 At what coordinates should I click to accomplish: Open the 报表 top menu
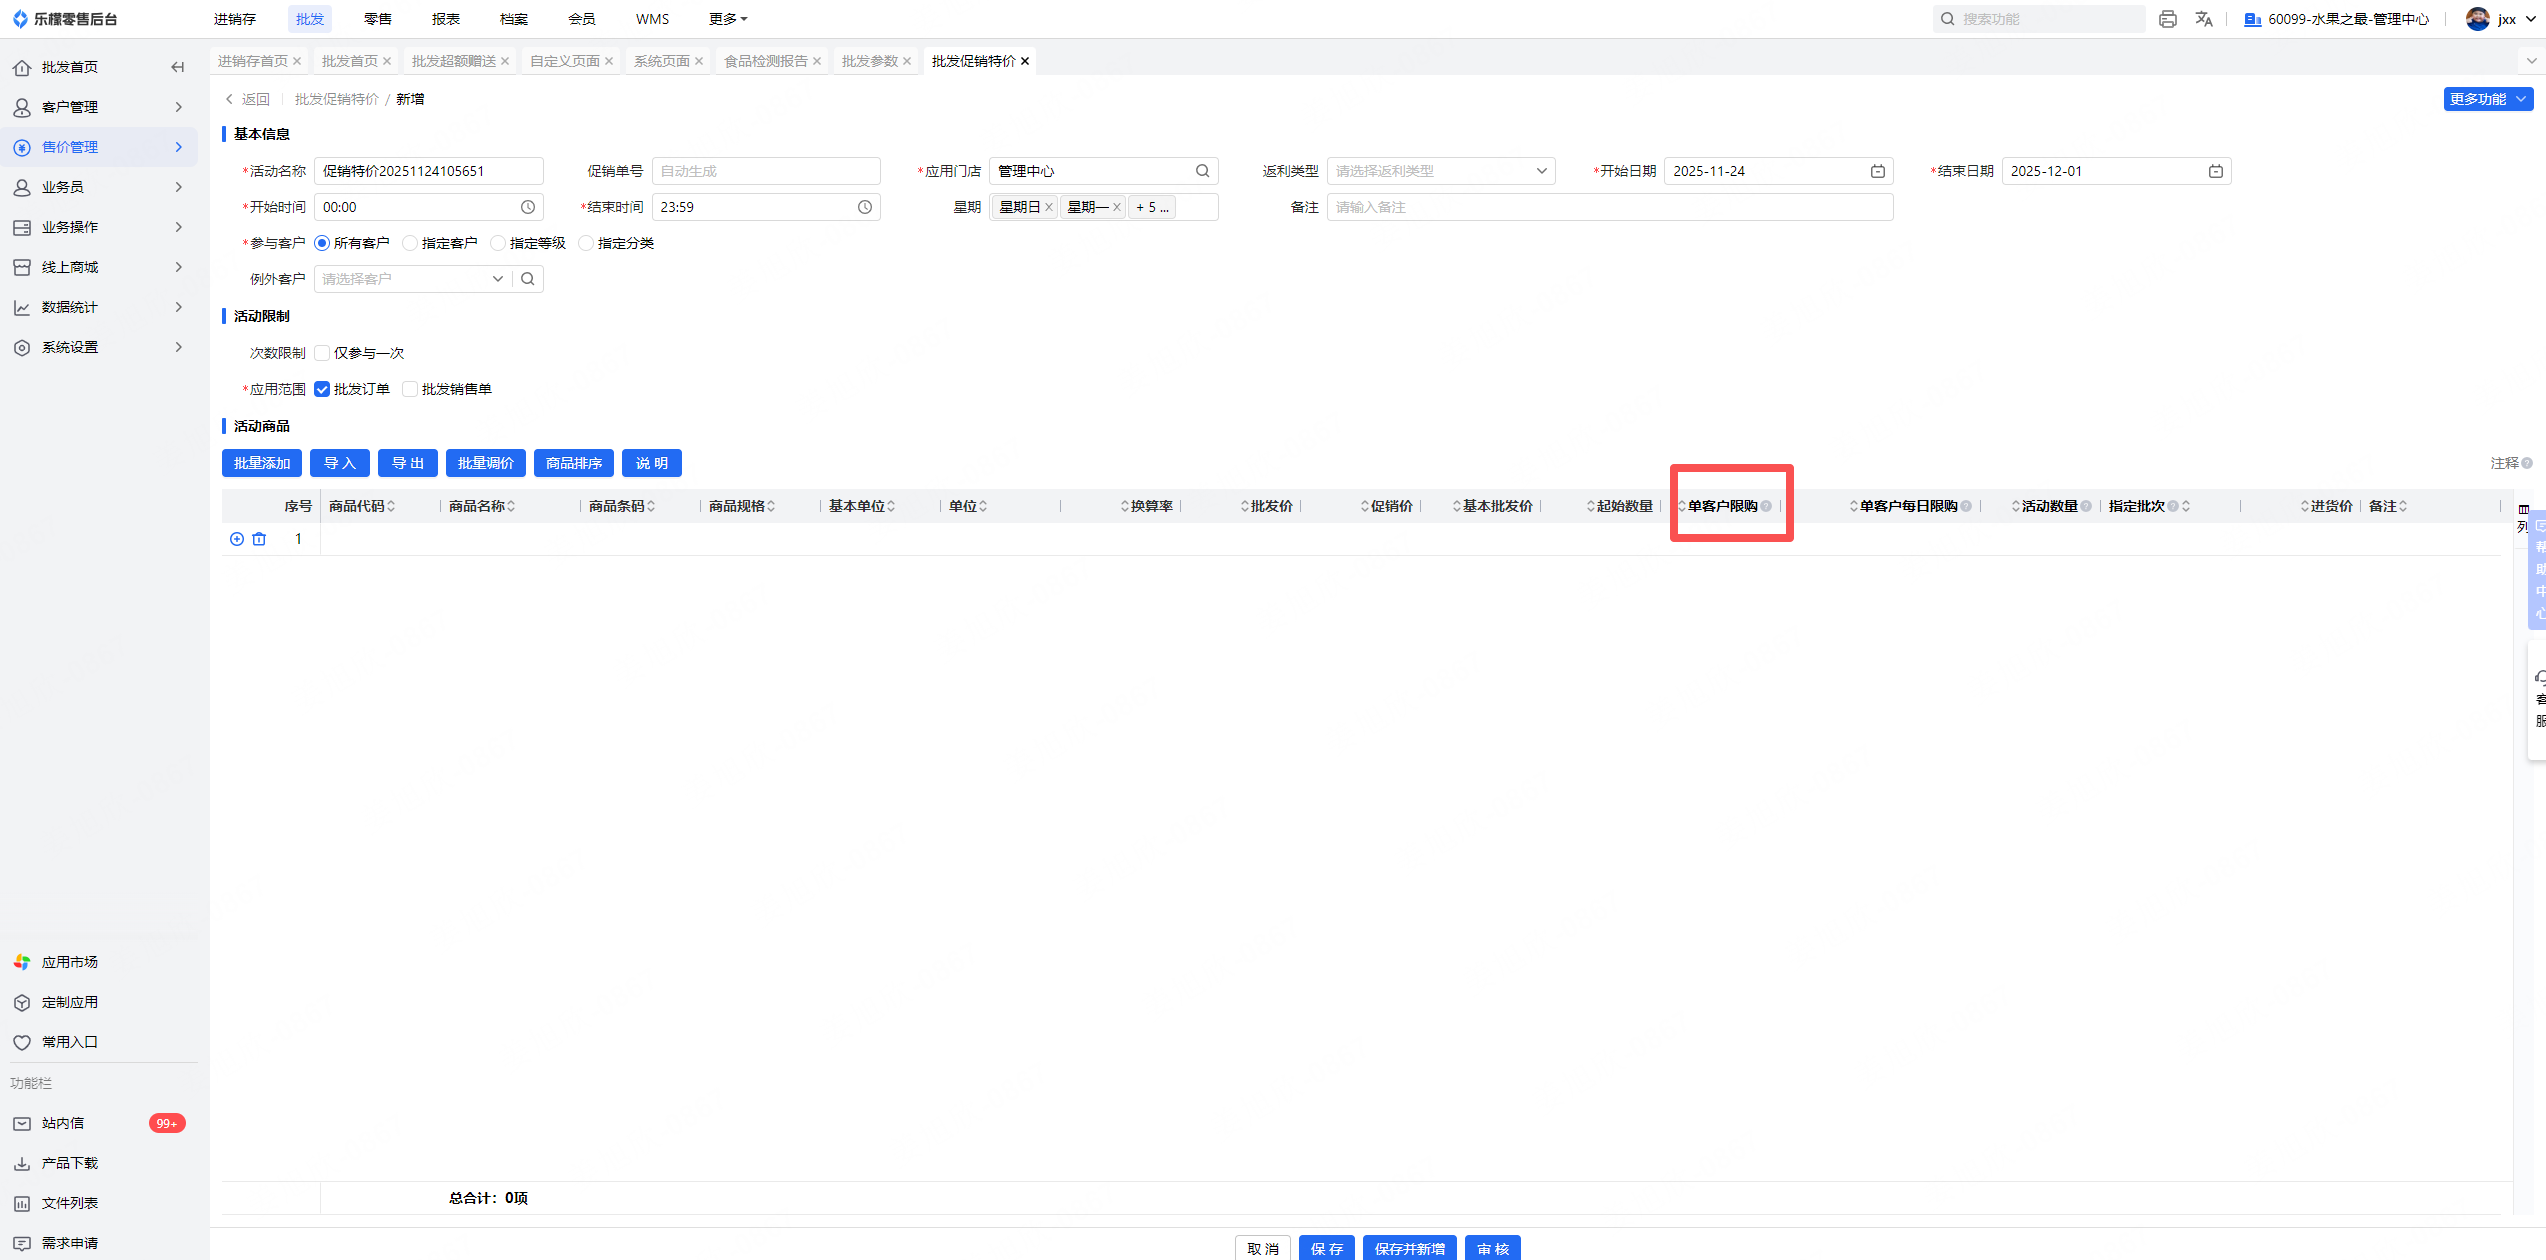click(x=445, y=19)
